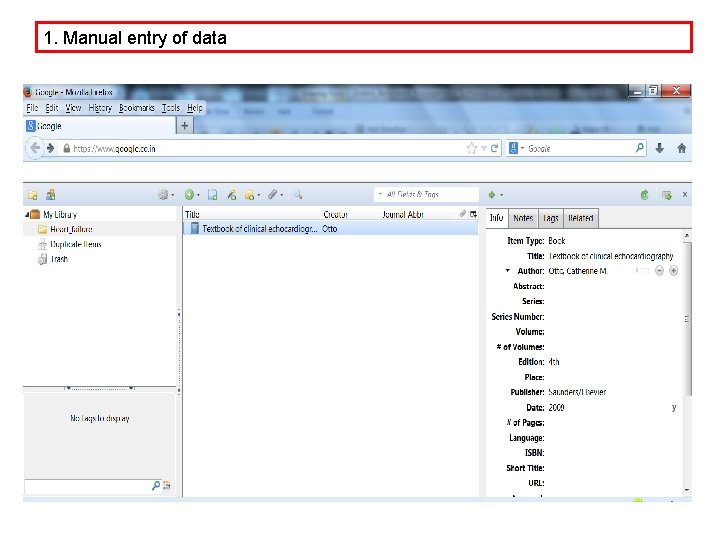Add another author with the plus button
This screenshot has height=540, width=720.
click(x=674, y=271)
